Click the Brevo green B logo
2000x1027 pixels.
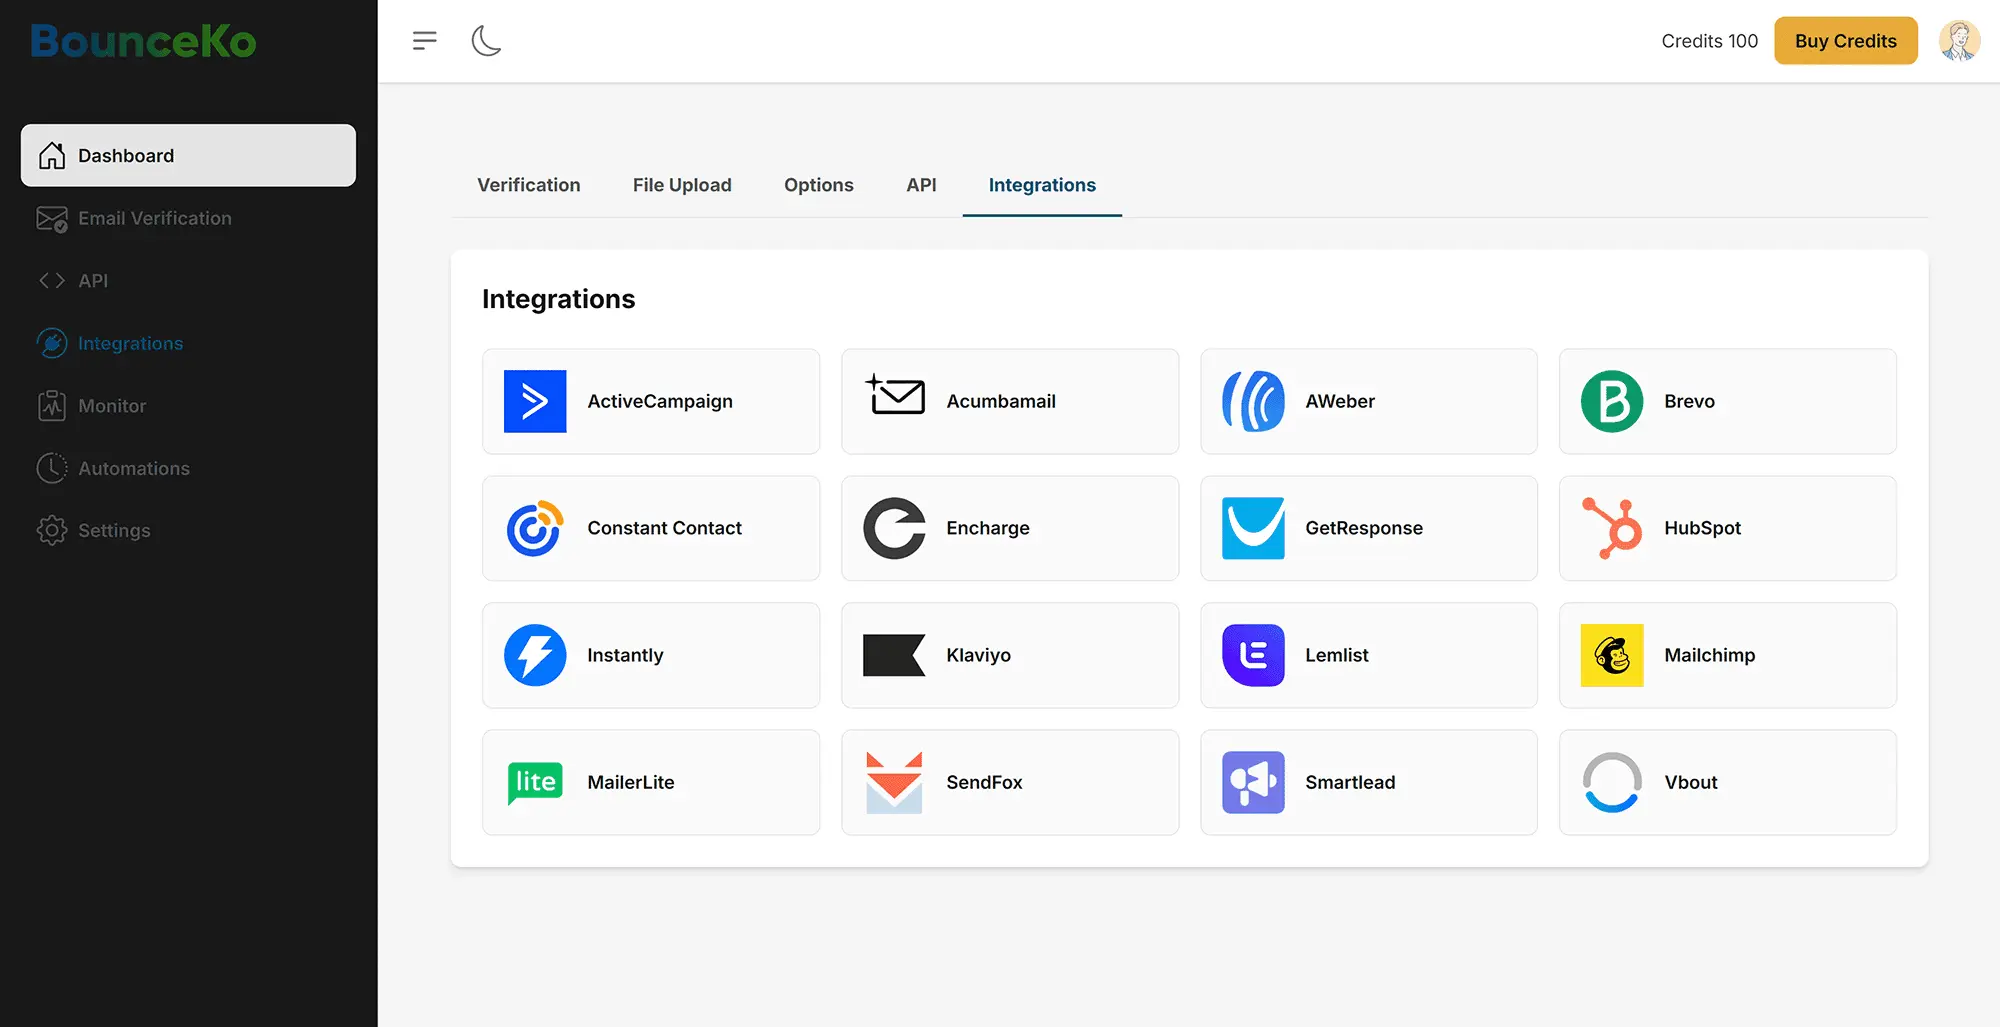click(1612, 401)
